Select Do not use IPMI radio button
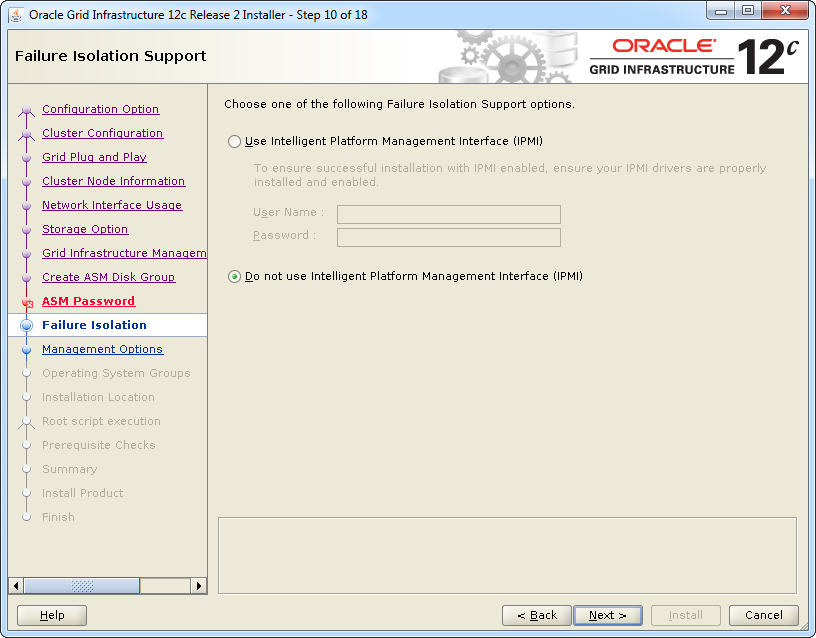The image size is (816, 638). (235, 277)
